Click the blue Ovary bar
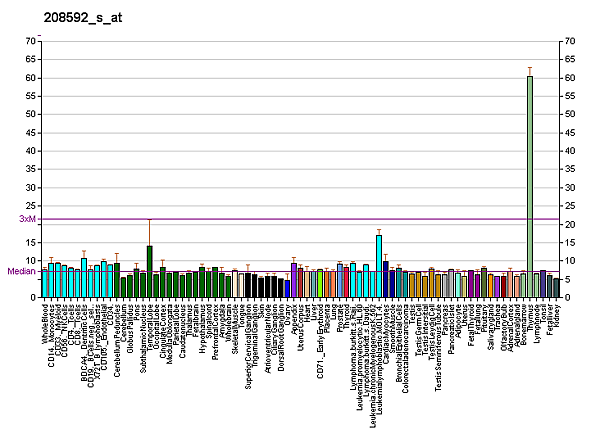The height and width of the screenshot is (434, 600). pyautogui.click(x=287, y=288)
